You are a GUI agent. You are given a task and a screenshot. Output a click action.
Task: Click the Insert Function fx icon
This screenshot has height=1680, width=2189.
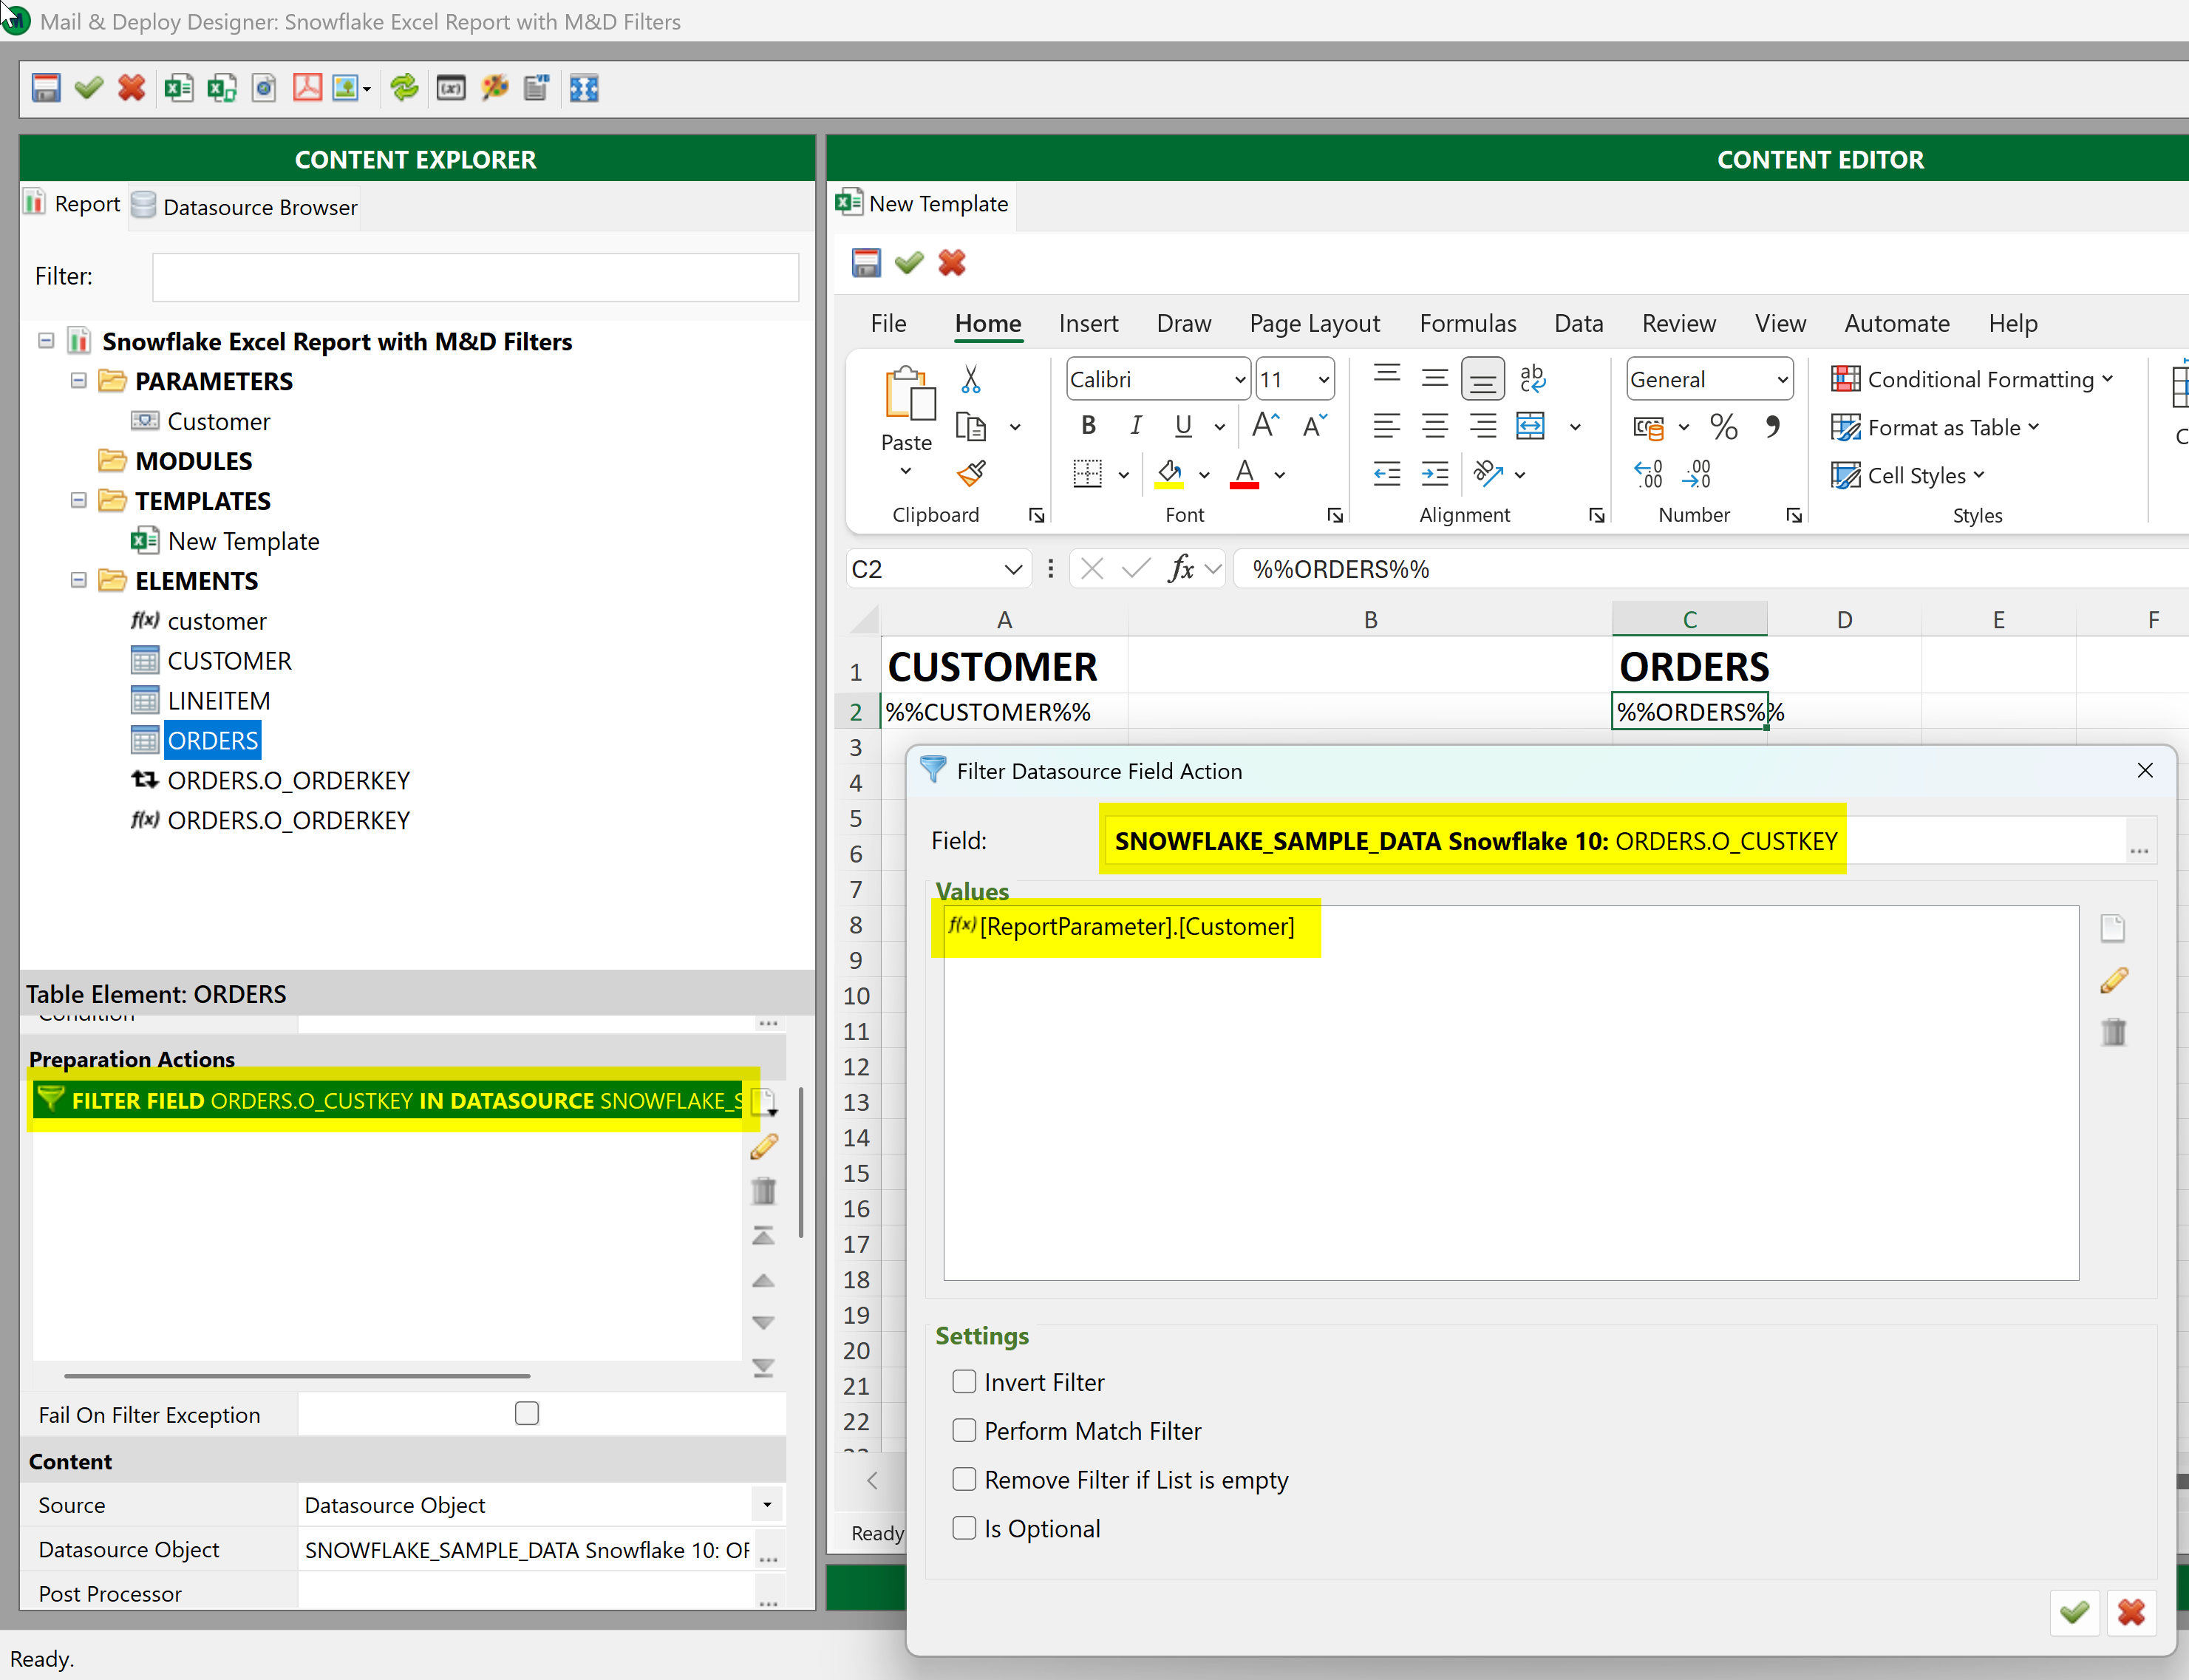[1181, 569]
